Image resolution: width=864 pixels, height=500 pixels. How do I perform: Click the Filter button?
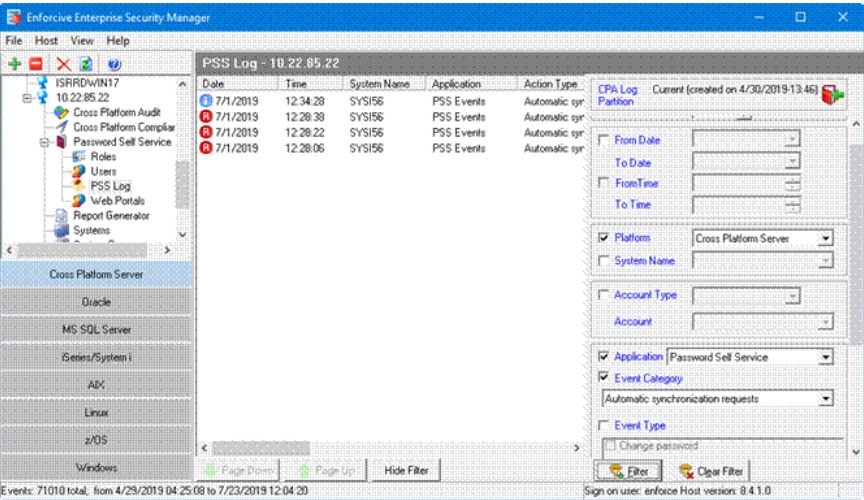(x=628, y=471)
